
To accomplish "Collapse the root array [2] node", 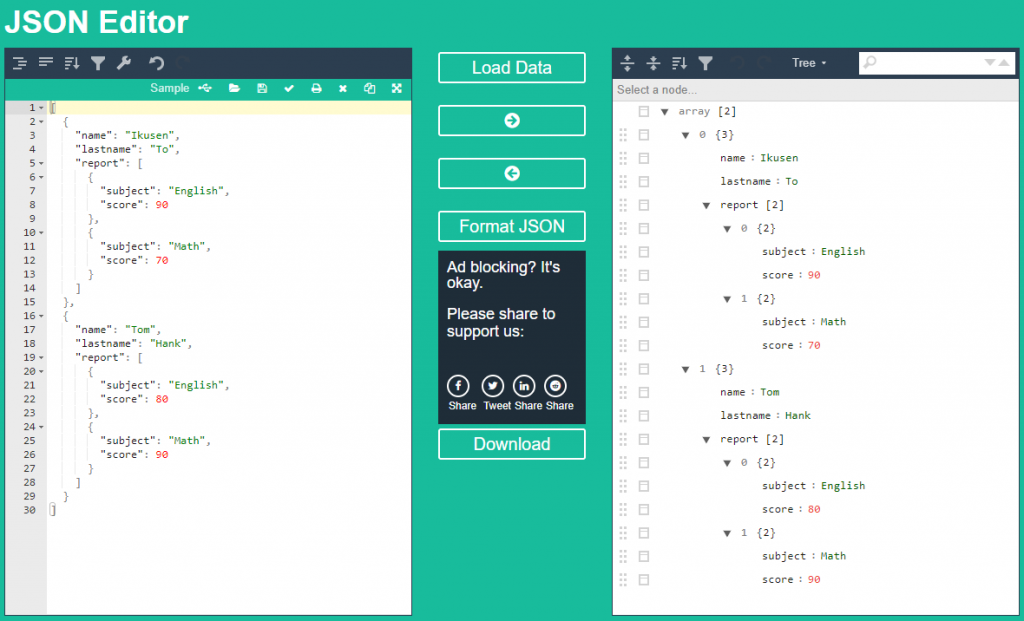I will coord(665,112).
